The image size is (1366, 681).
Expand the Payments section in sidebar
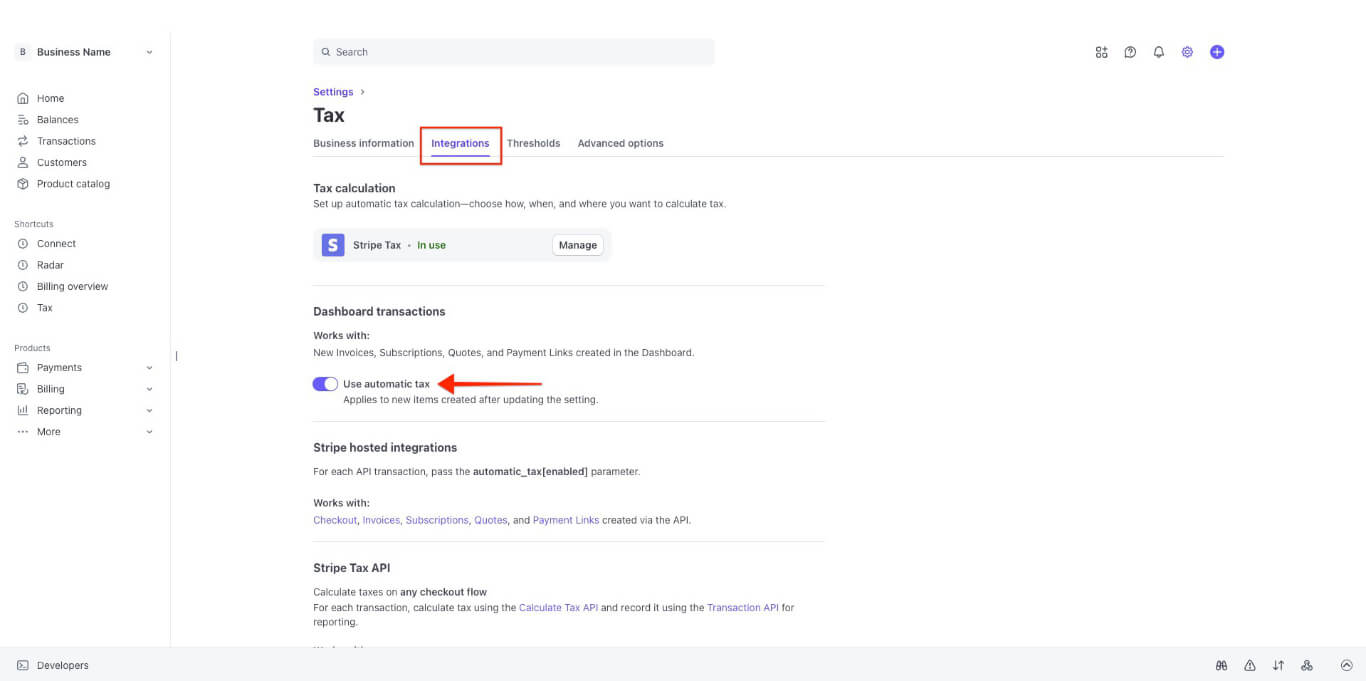coord(149,368)
